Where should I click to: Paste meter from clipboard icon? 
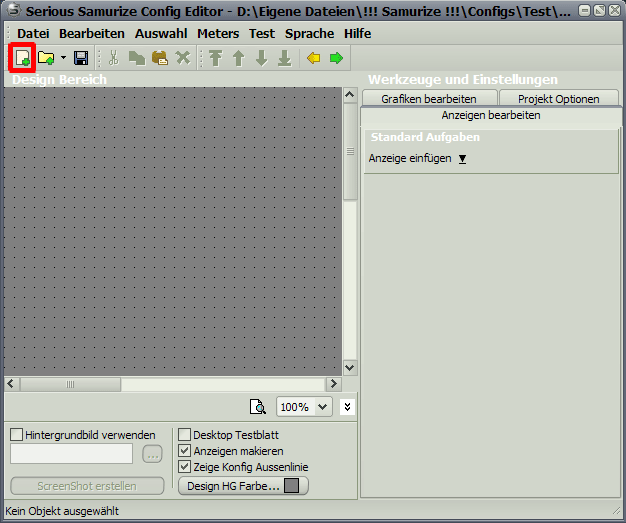pyautogui.click(x=160, y=58)
